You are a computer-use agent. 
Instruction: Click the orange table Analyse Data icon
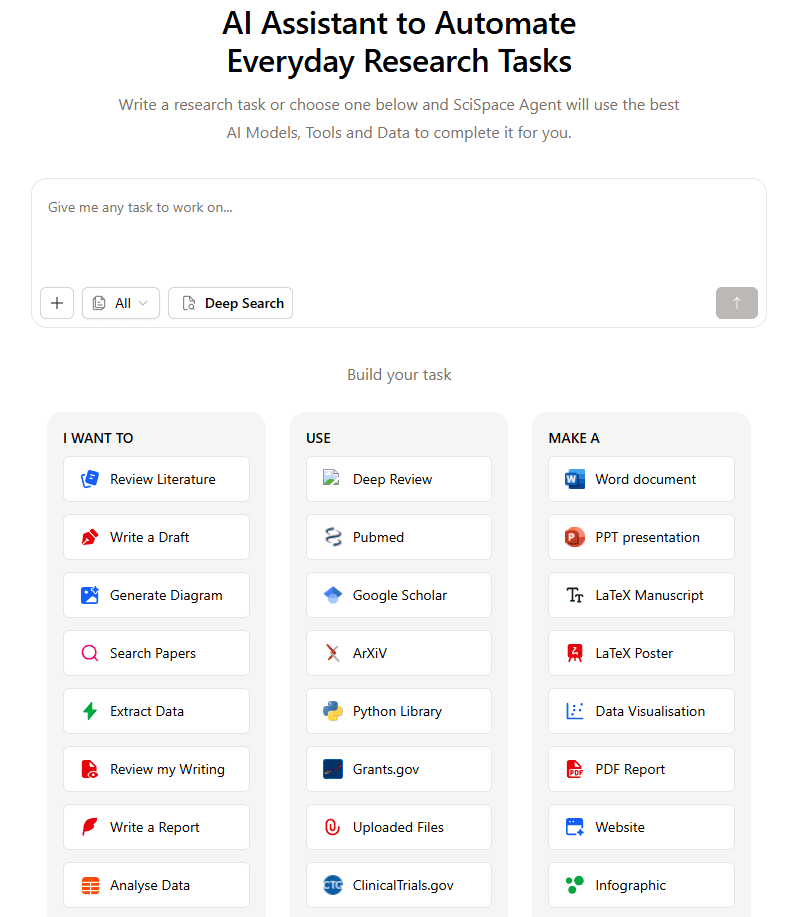[x=90, y=885]
